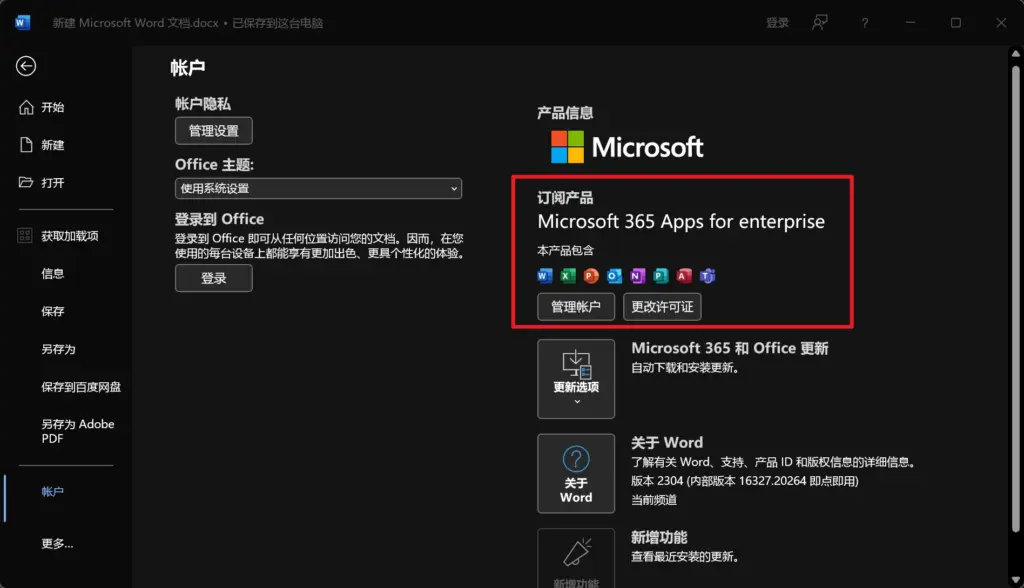Click the 管理帐户 button

coord(576,307)
